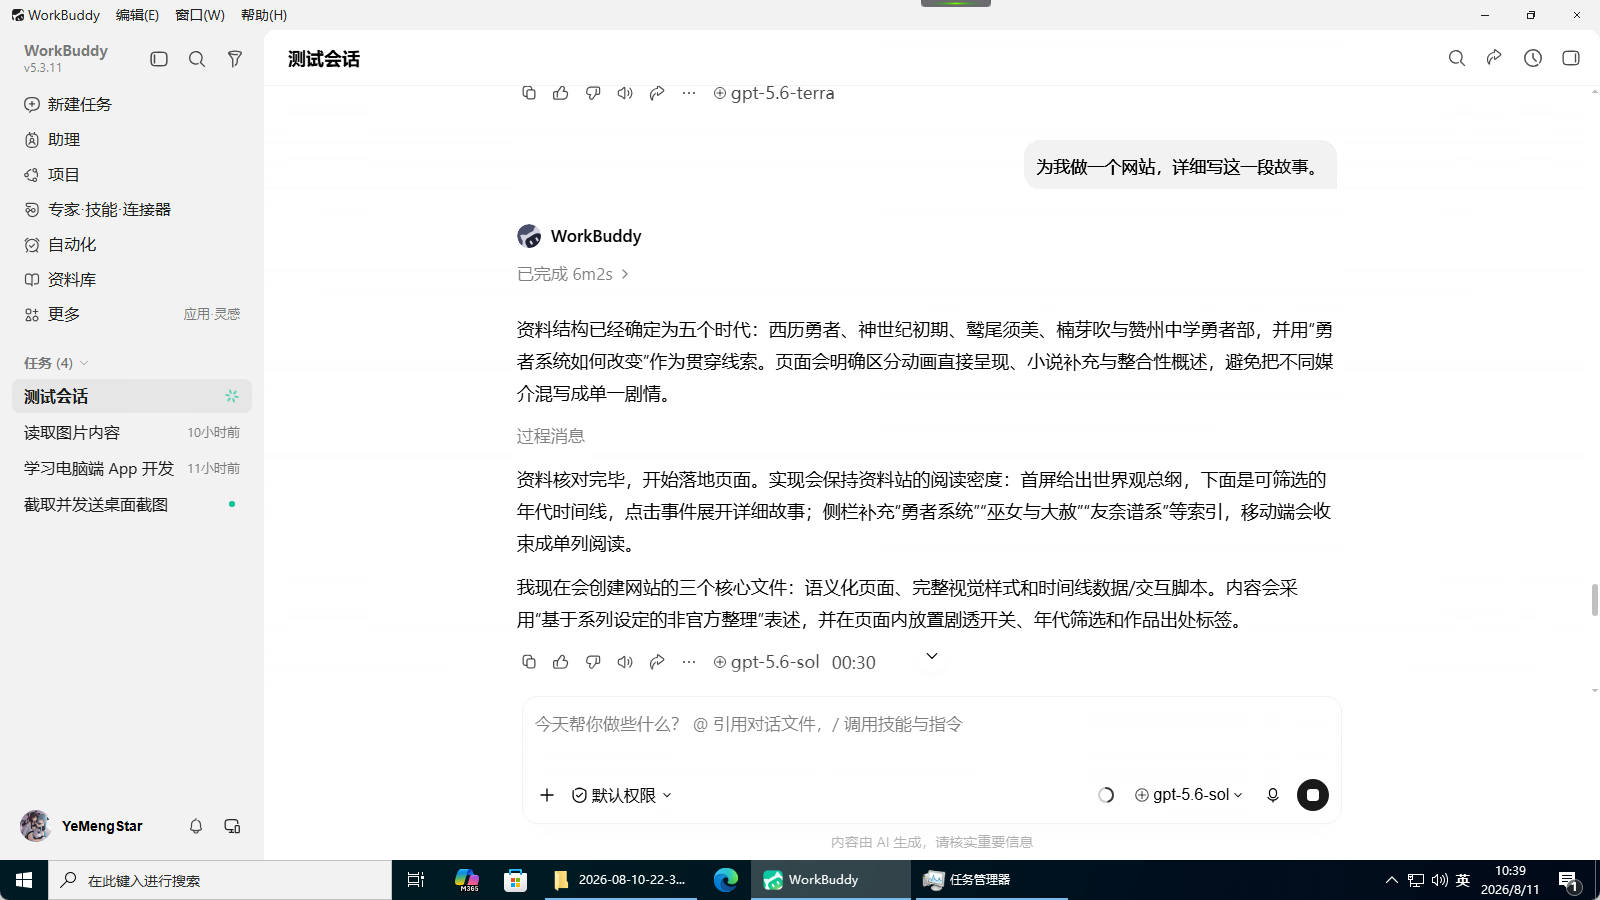Screen dimensions: 1600x900
Task: Open Windows Start menu
Action: tap(24, 880)
